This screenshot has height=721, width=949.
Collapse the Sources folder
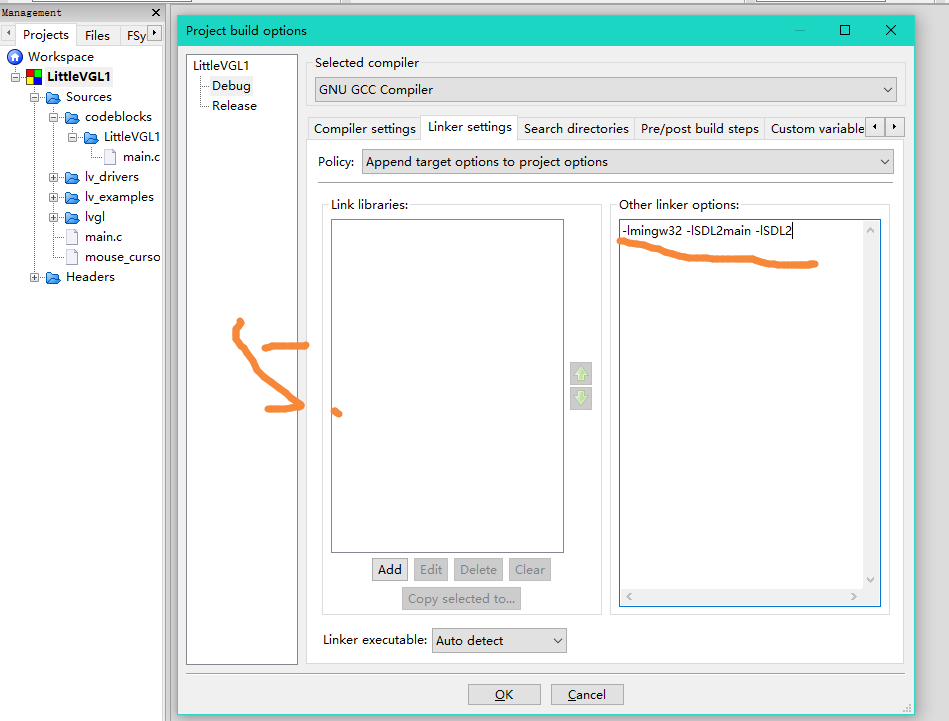[x=34, y=97]
